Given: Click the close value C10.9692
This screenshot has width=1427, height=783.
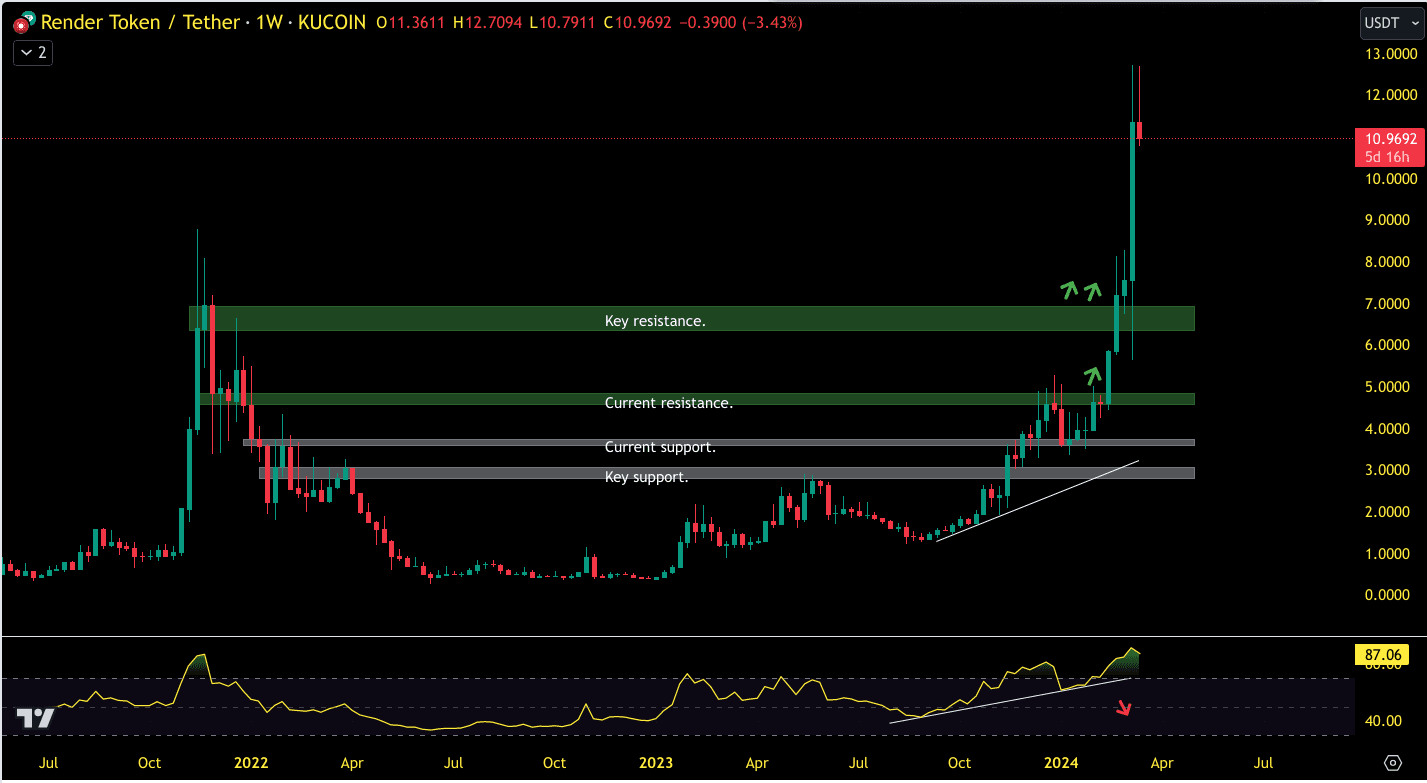Looking at the screenshot, I should point(637,21).
